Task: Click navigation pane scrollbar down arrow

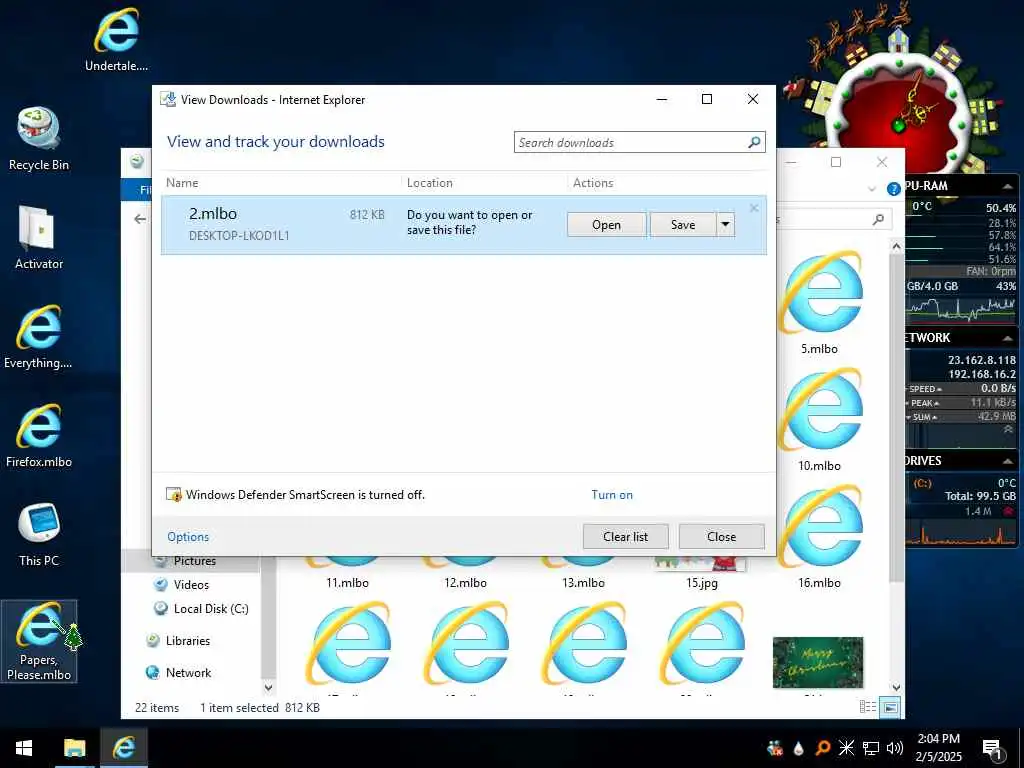Action: tap(268, 688)
